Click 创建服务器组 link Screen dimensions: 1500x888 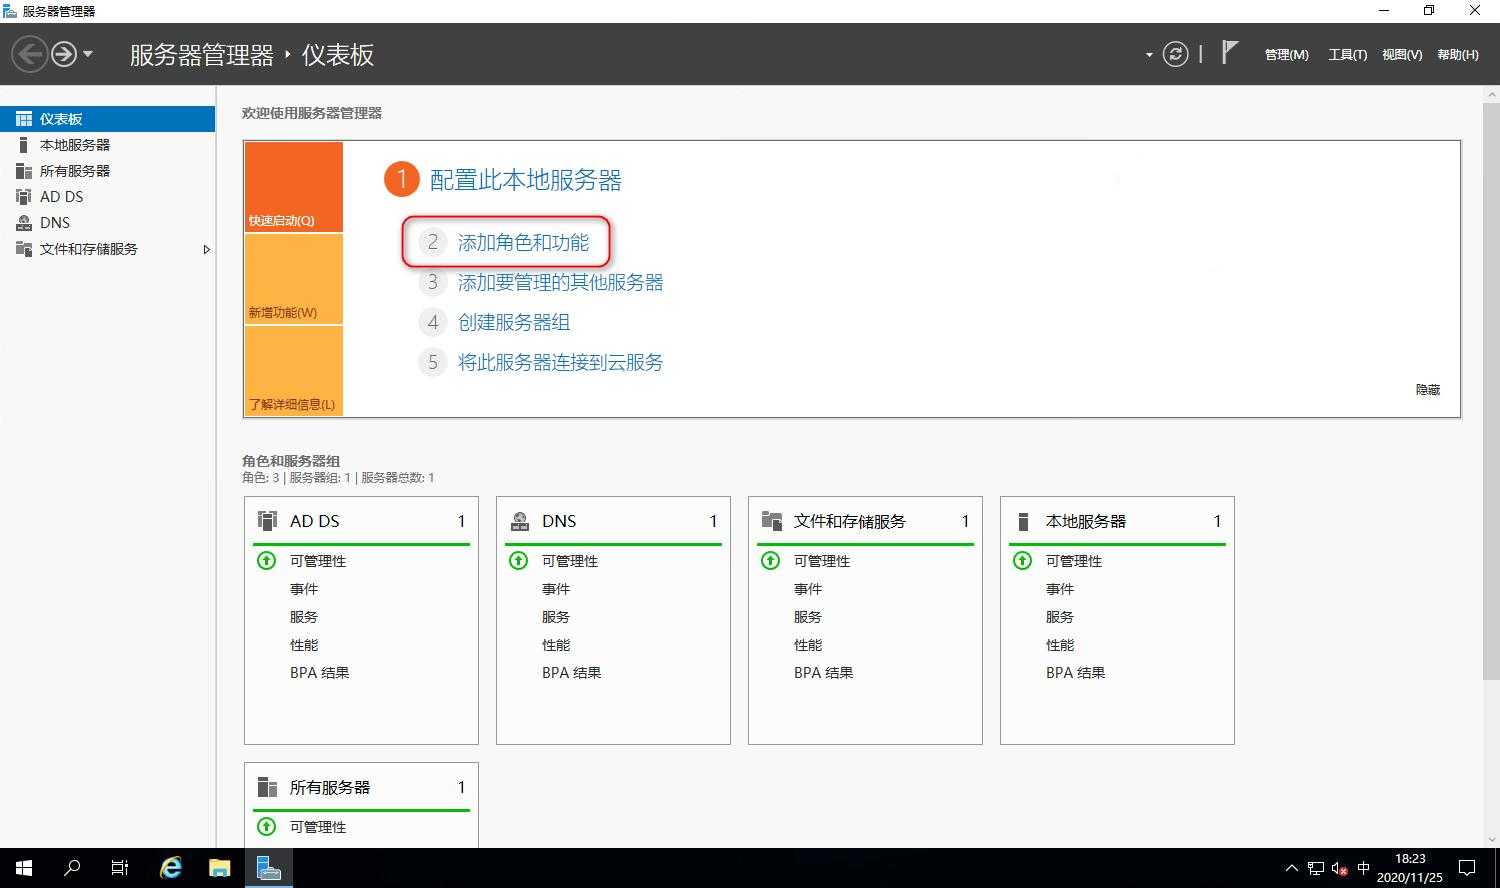[x=514, y=322]
